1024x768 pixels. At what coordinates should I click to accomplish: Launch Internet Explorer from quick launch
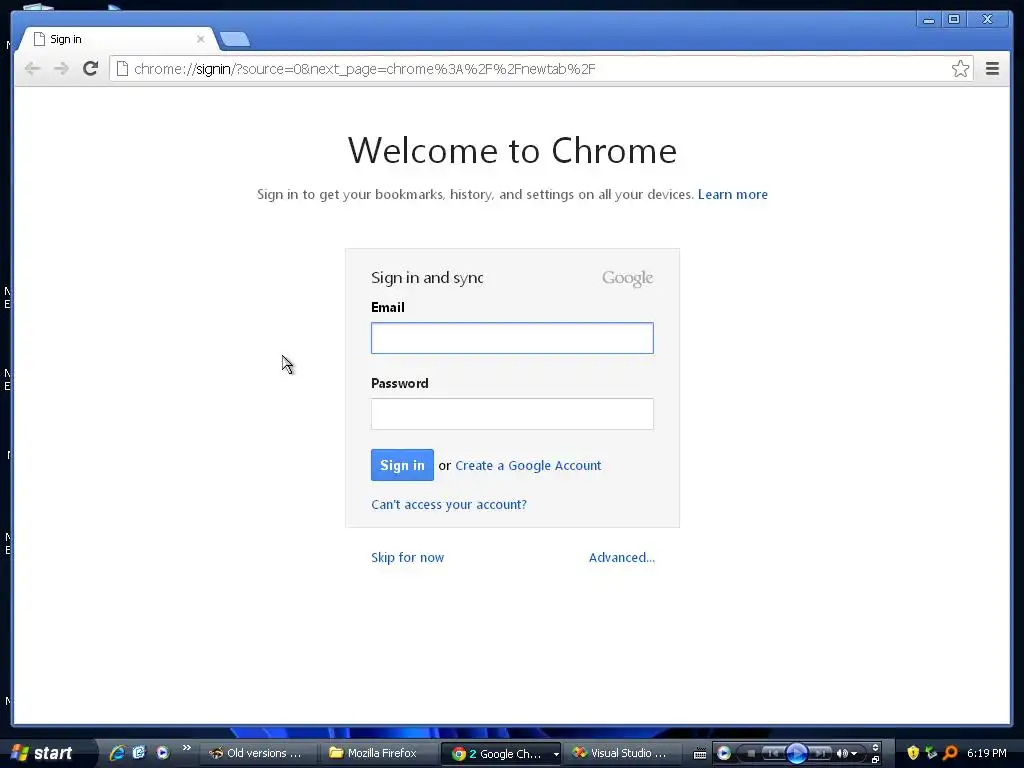(118, 753)
